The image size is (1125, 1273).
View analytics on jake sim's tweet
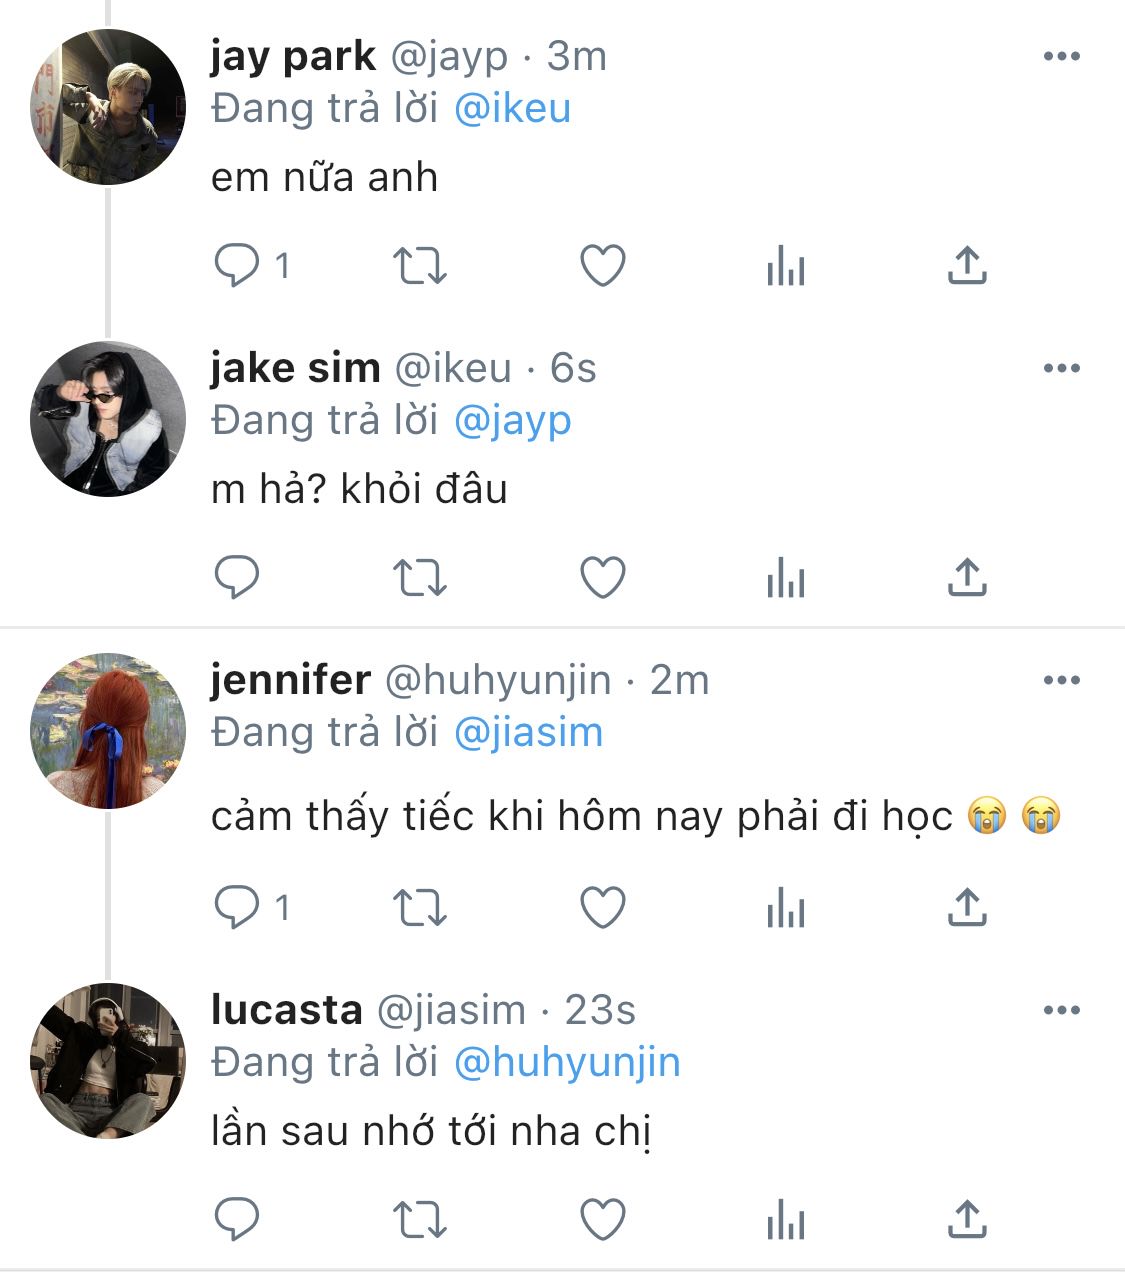[x=785, y=578]
